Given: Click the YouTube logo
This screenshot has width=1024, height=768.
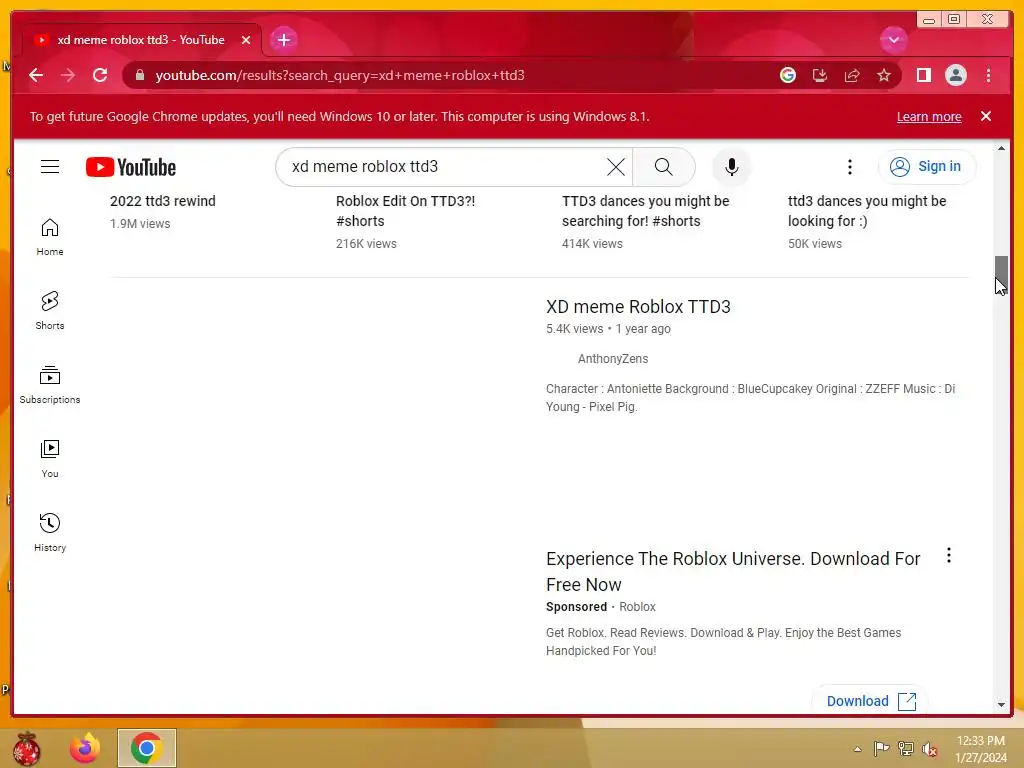Looking at the screenshot, I should click(x=131, y=167).
